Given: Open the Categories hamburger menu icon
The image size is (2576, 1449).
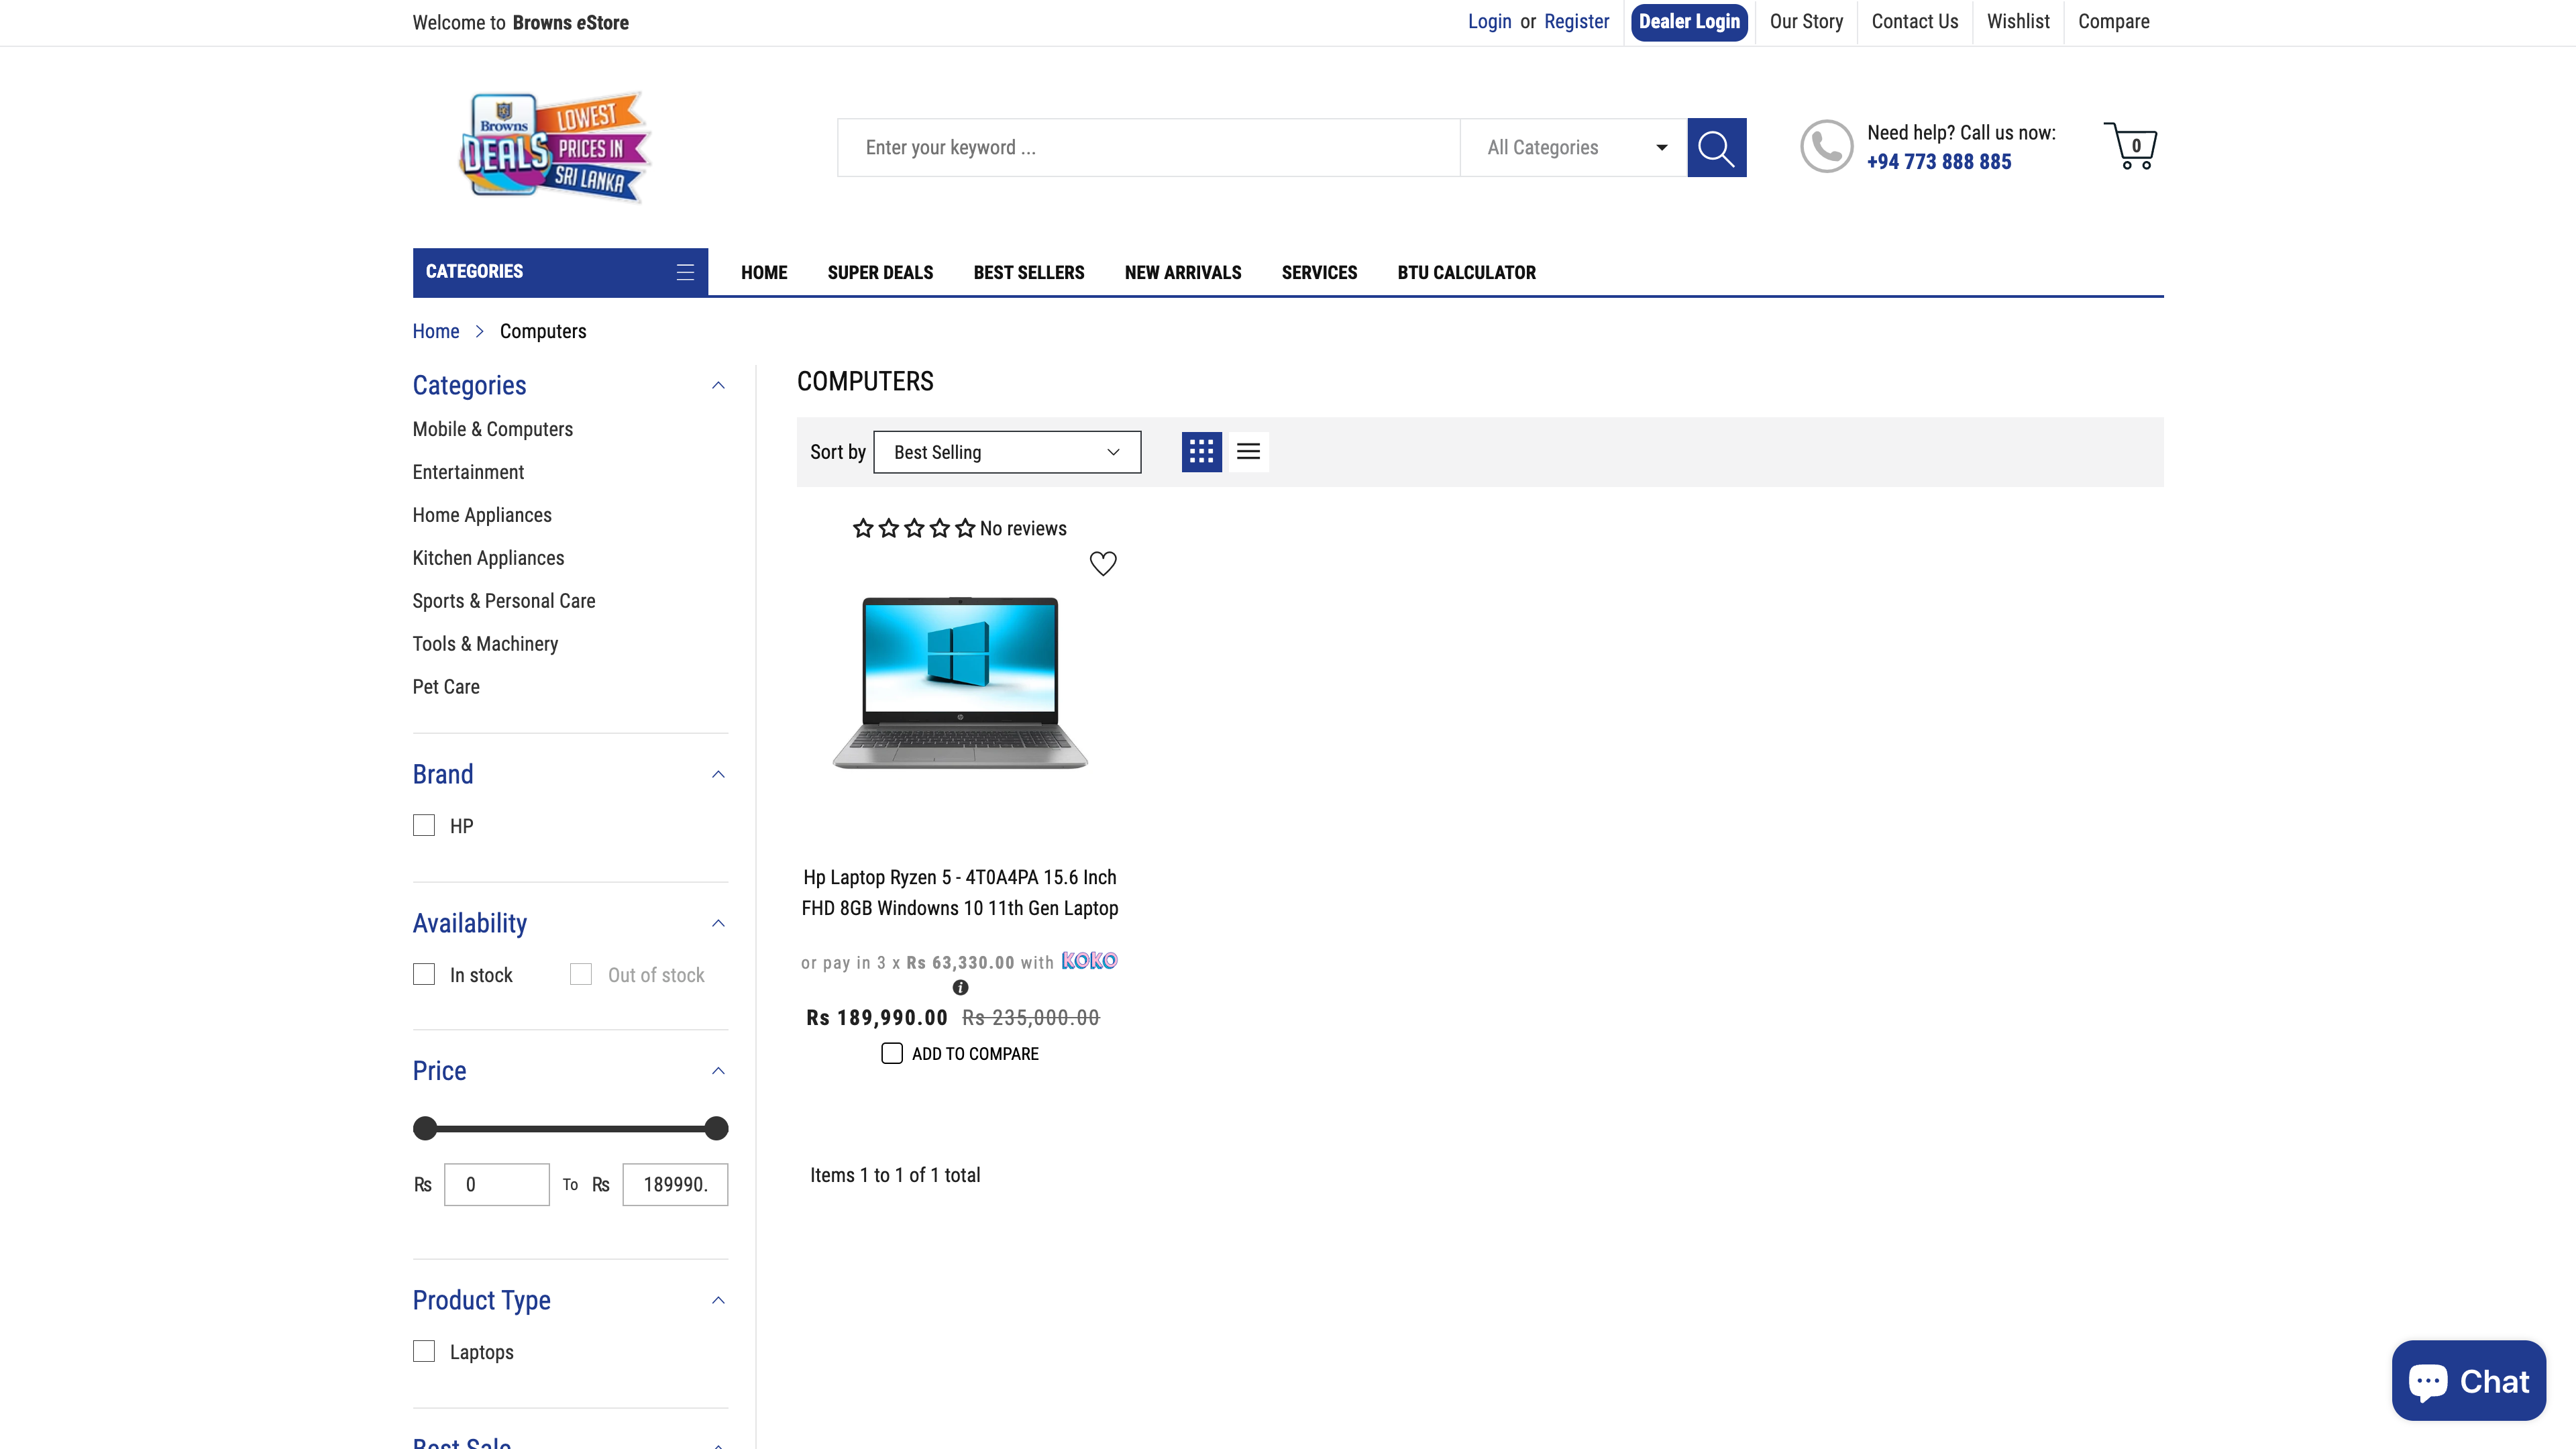Looking at the screenshot, I should (x=685, y=271).
